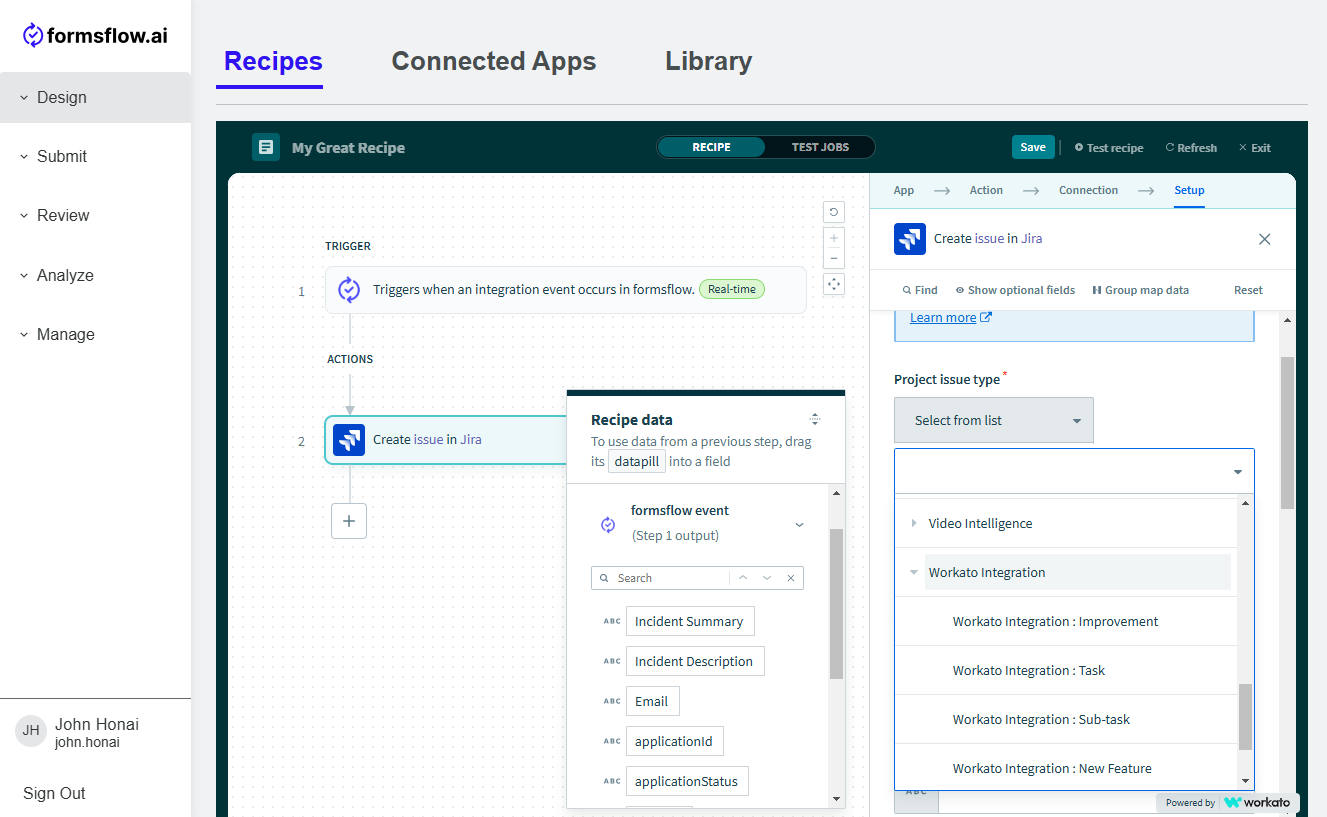Screen dimensions: 1327x817
Task: Go to the Action setup step
Action: click(986, 190)
